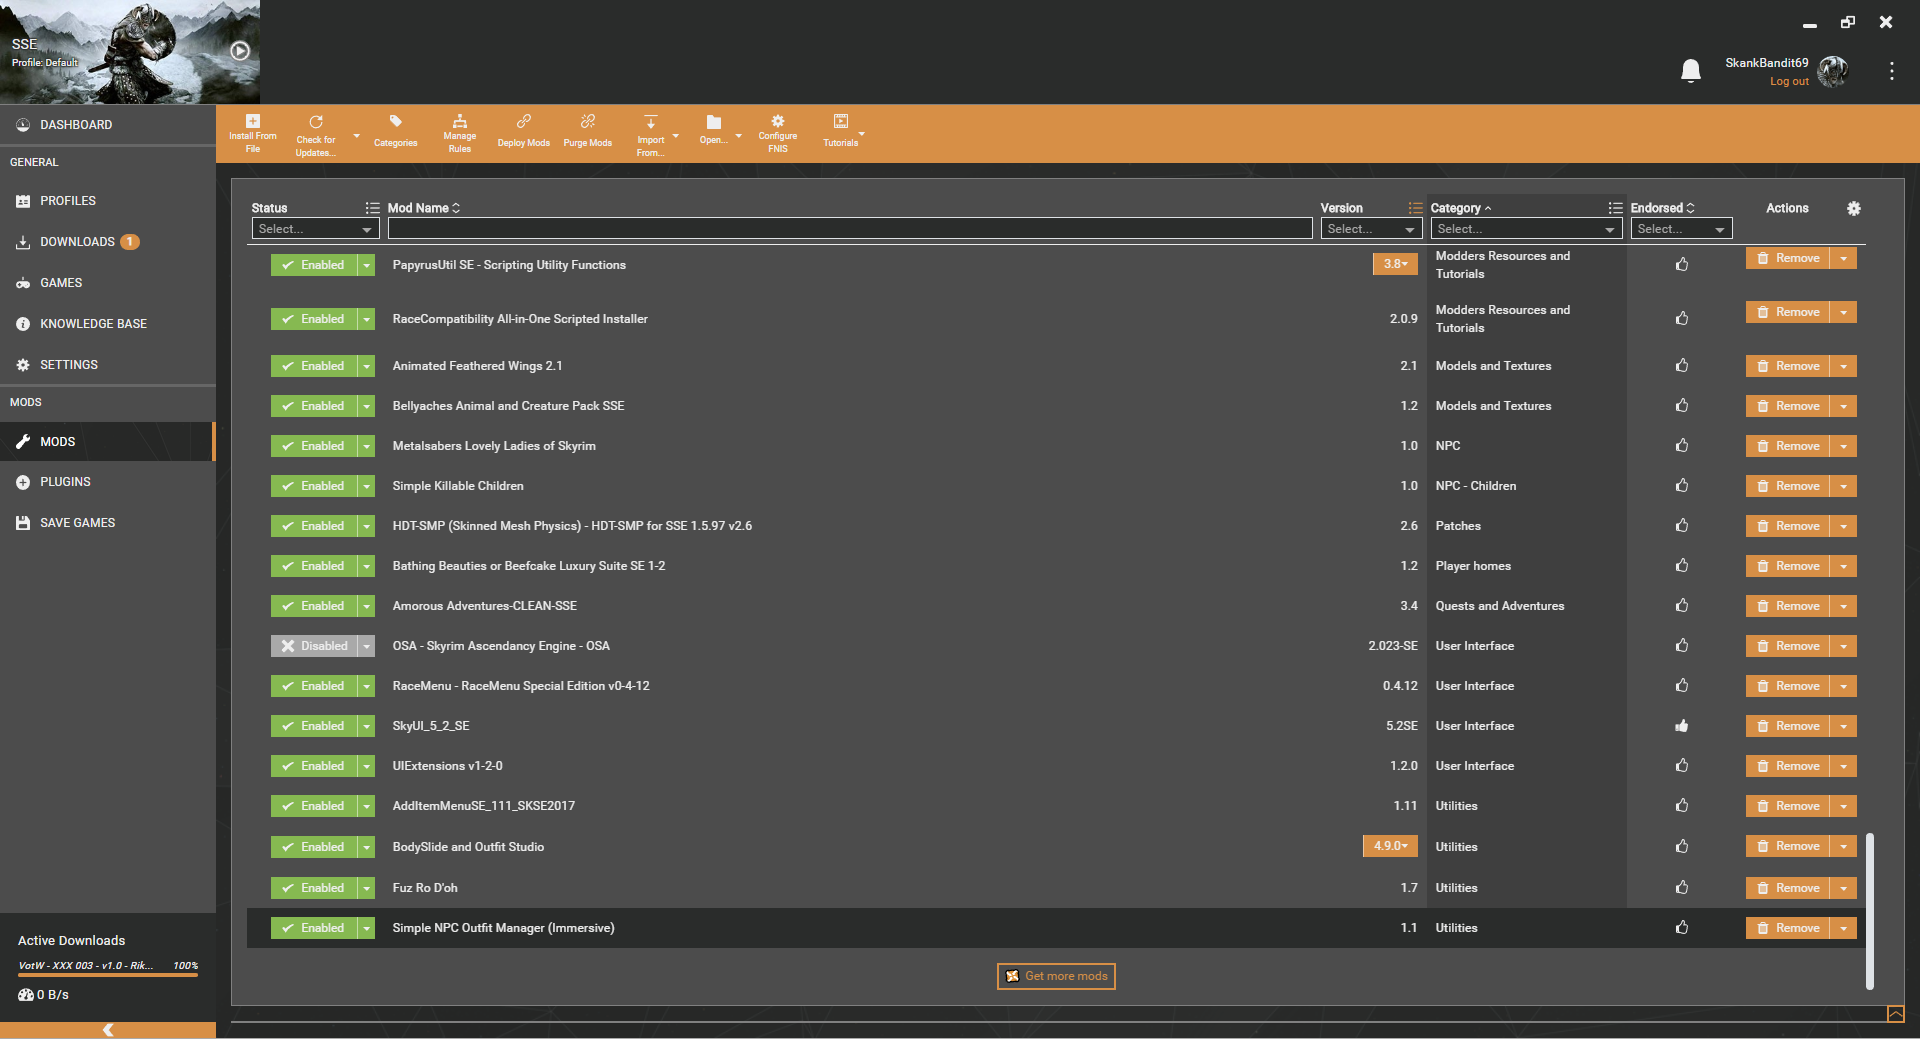Remove Metalsabers Lovely Ladies of Skyrim
Image resolution: width=1920 pixels, height=1039 pixels.
click(1789, 446)
